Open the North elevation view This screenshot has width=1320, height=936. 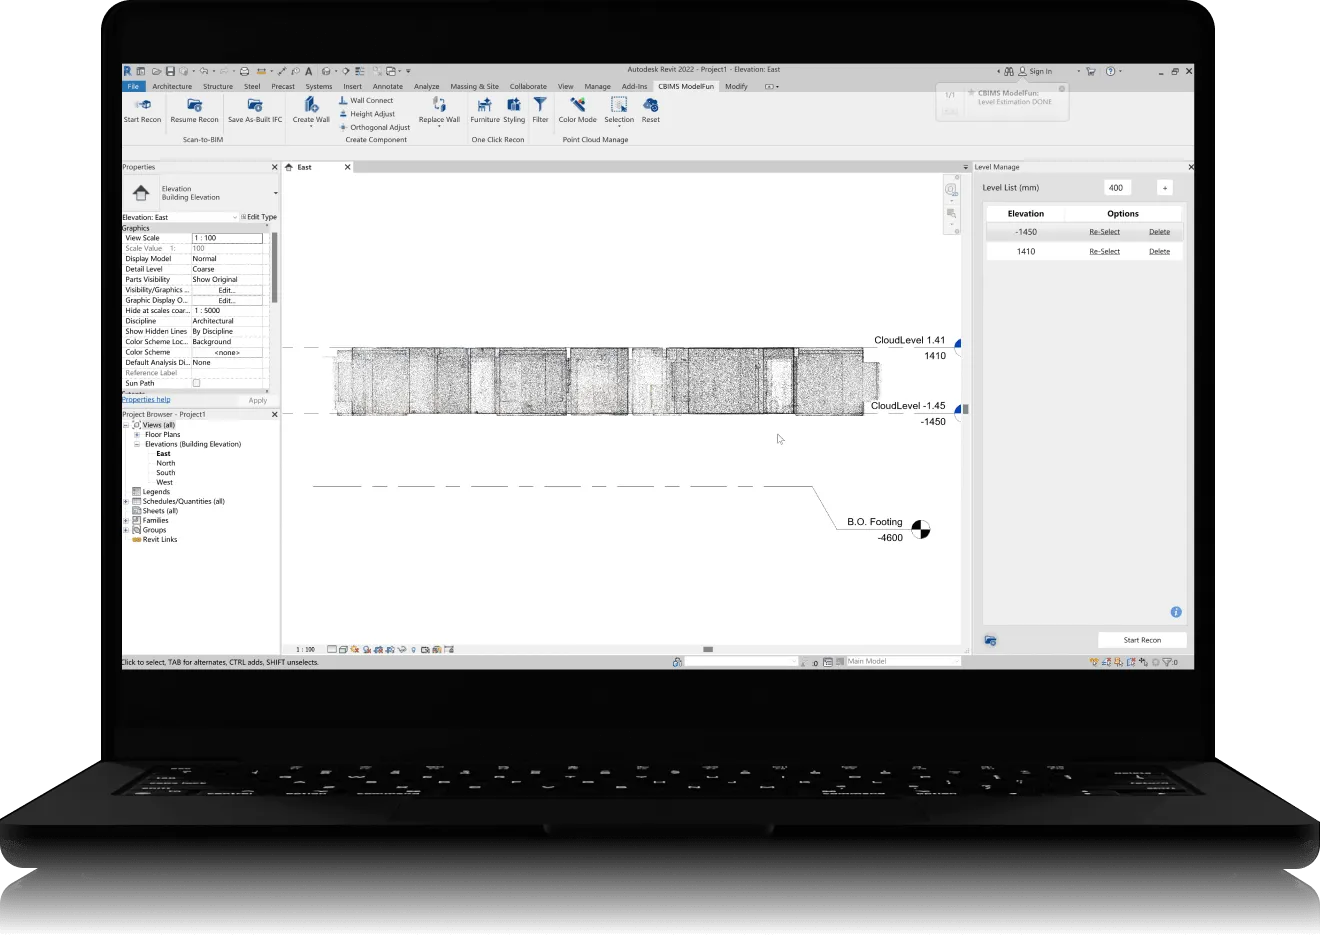pyautogui.click(x=166, y=463)
